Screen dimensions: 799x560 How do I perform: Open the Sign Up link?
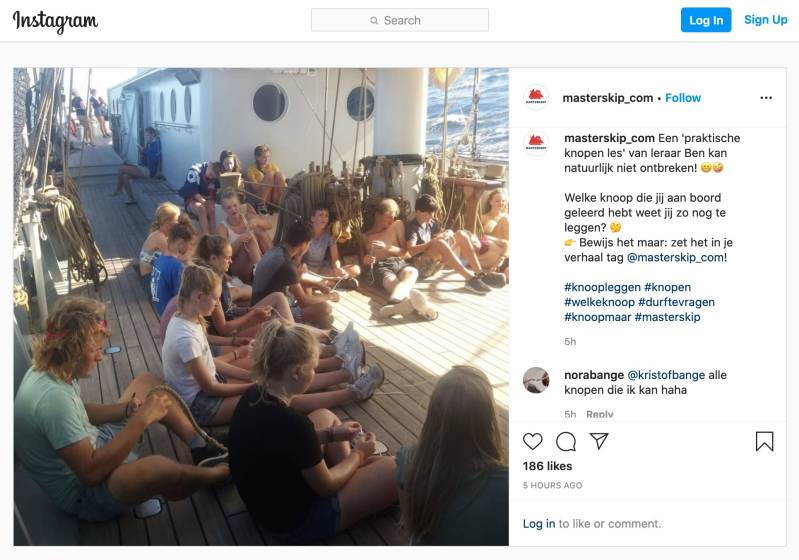click(x=765, y=20)
